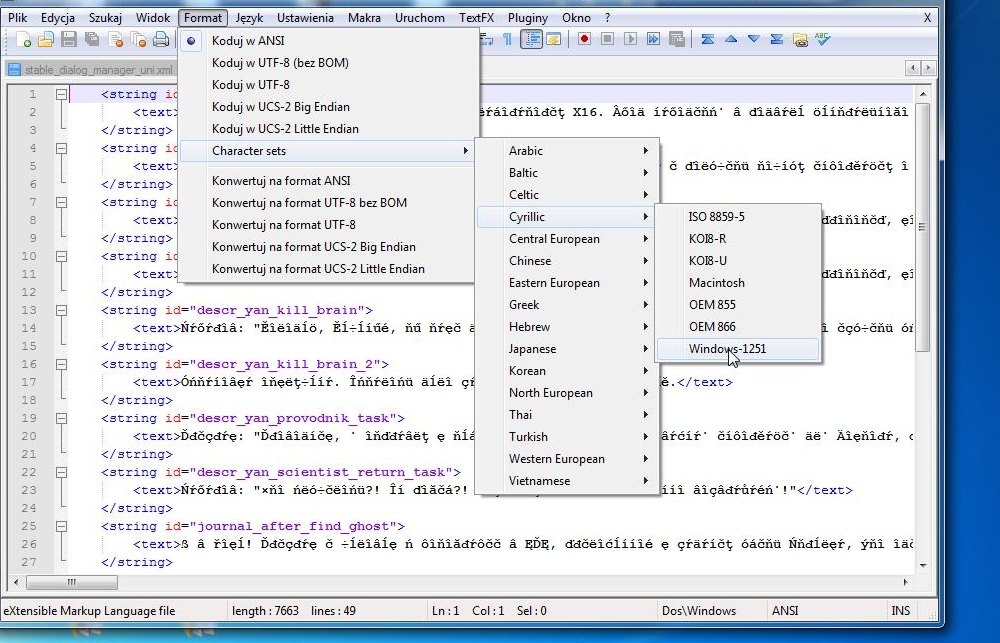Screen dimensions: 1000x643
Task: Expand the Greek character set submenu
Action: coord(567,305)
